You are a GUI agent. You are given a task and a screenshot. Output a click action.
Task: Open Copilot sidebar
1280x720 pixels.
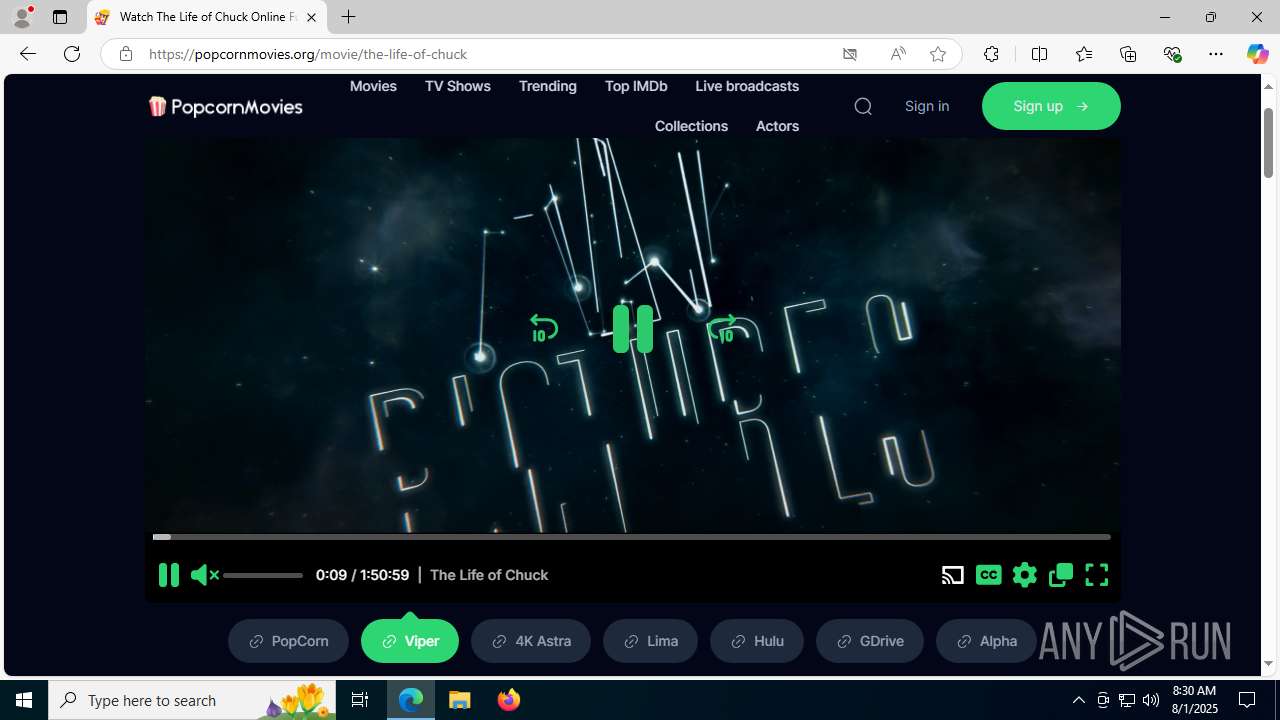click(x=1257, y=54)
